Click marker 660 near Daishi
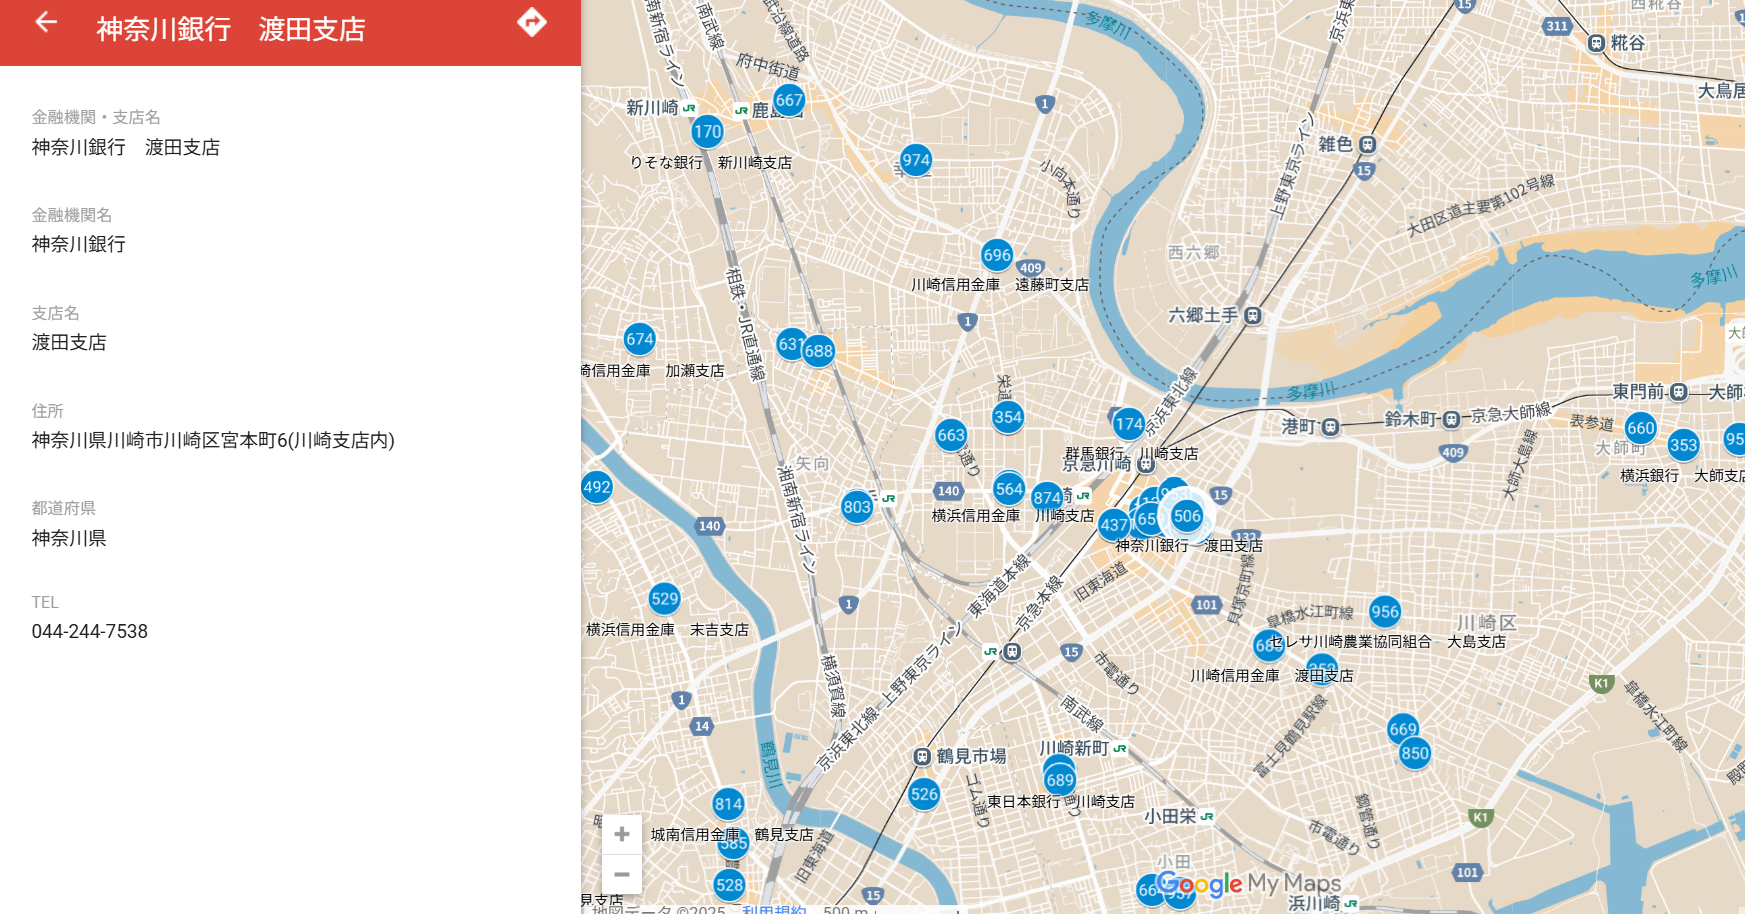This screenshot has width=1745, height=914. [x=1641, y=428]
